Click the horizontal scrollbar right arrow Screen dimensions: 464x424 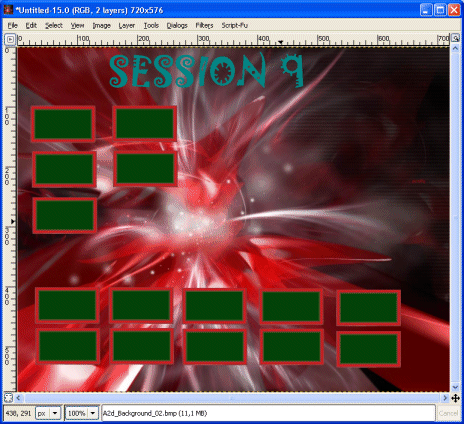point(445,398)
